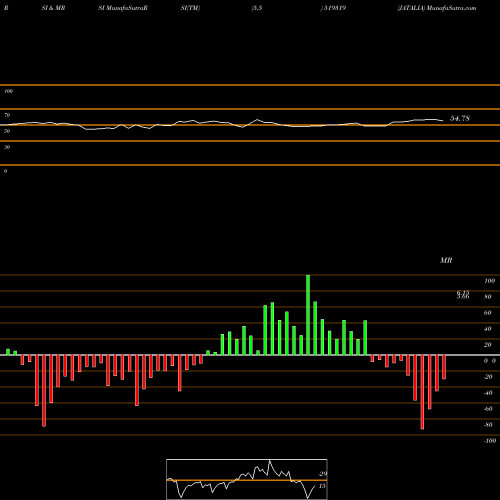500x500 pixels.
Task: Open the mini RSI preview chart thumbnail
Action: click(247, 479)
